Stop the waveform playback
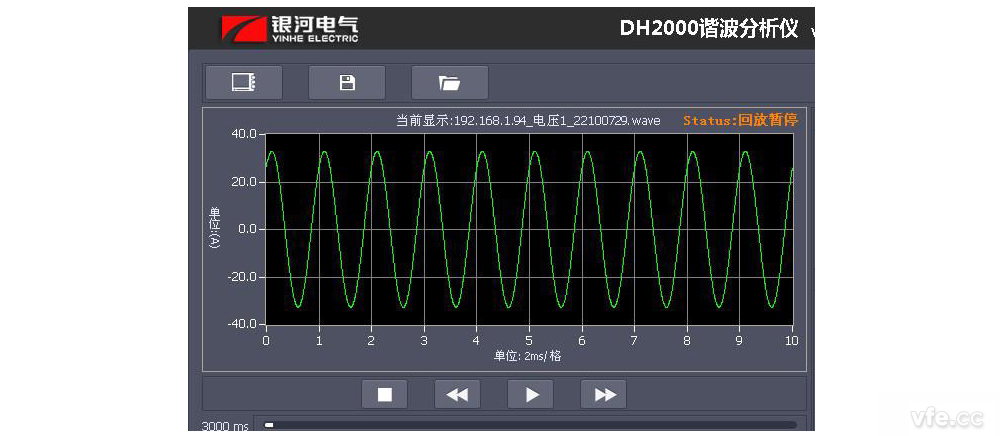This screenshot has width=1000, height=436. [384, 394]
